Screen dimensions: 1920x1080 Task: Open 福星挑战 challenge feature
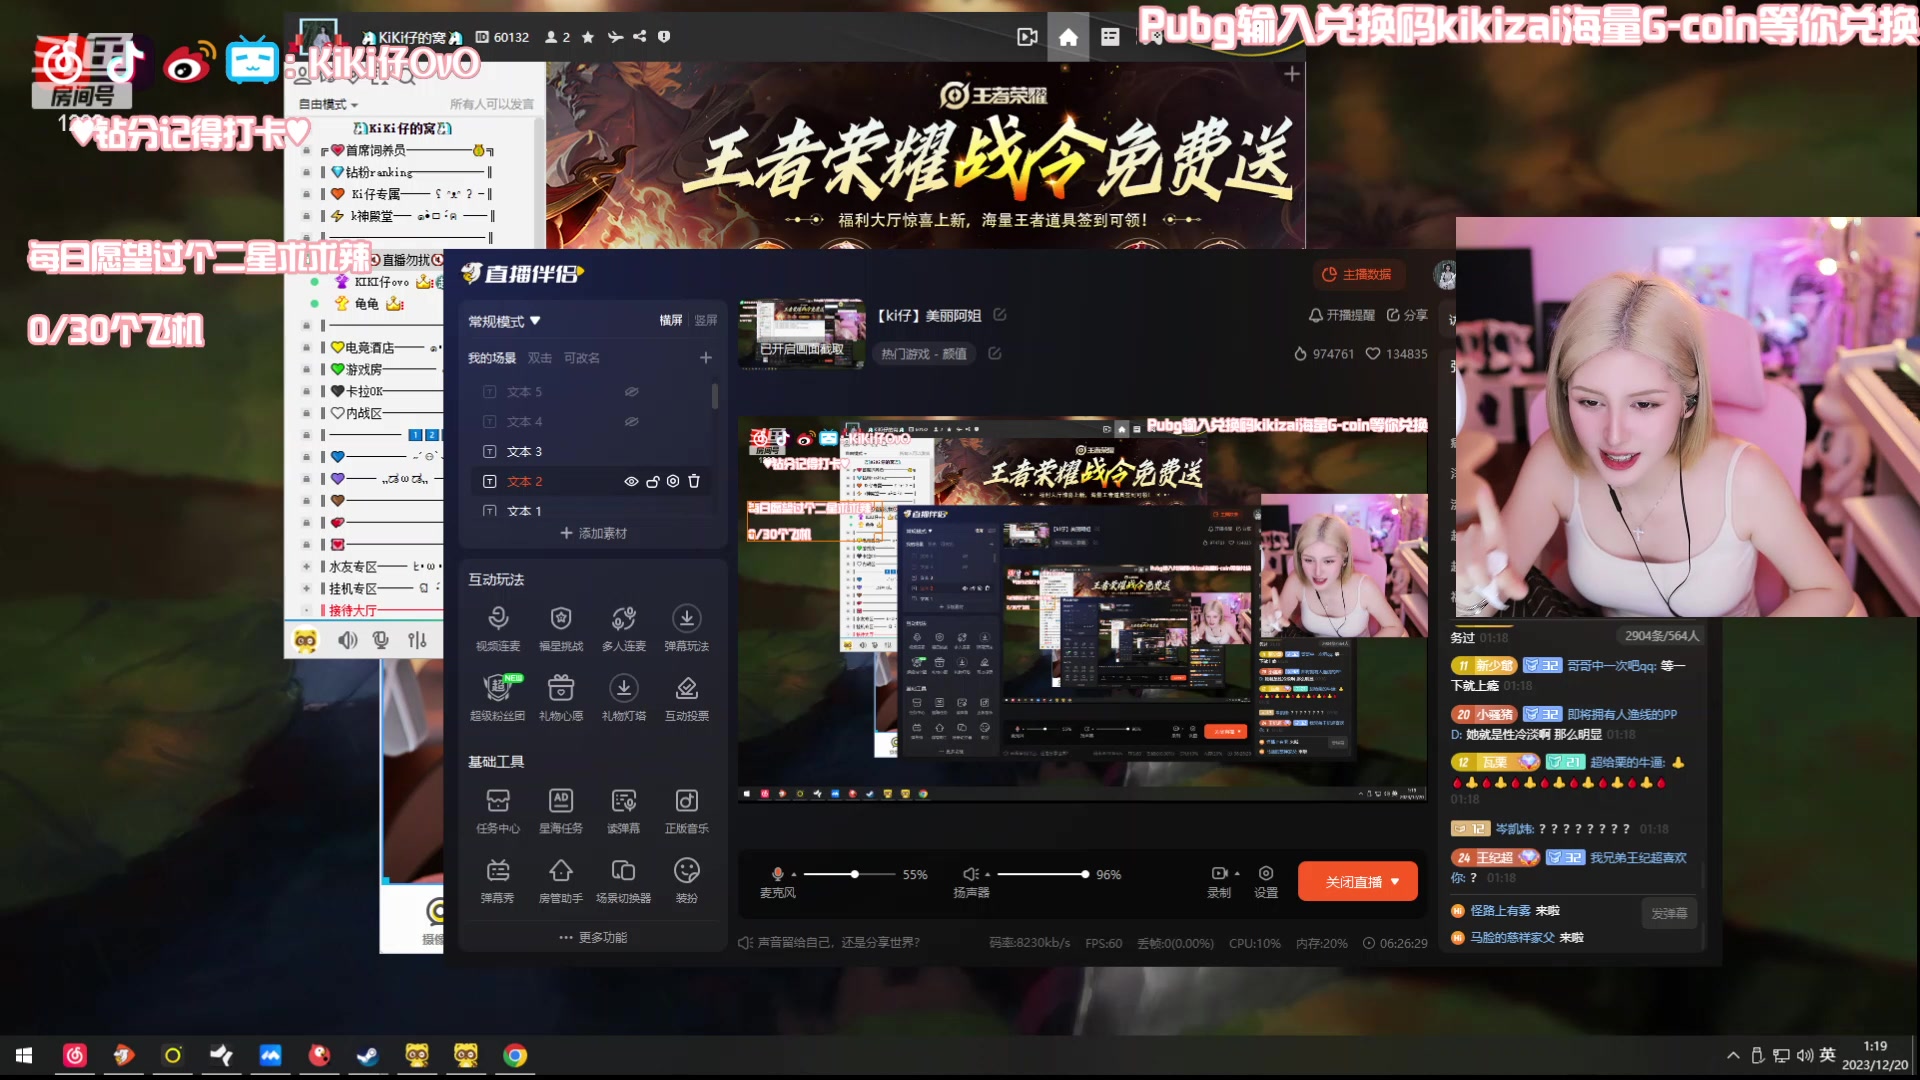[x=561, y=628]
